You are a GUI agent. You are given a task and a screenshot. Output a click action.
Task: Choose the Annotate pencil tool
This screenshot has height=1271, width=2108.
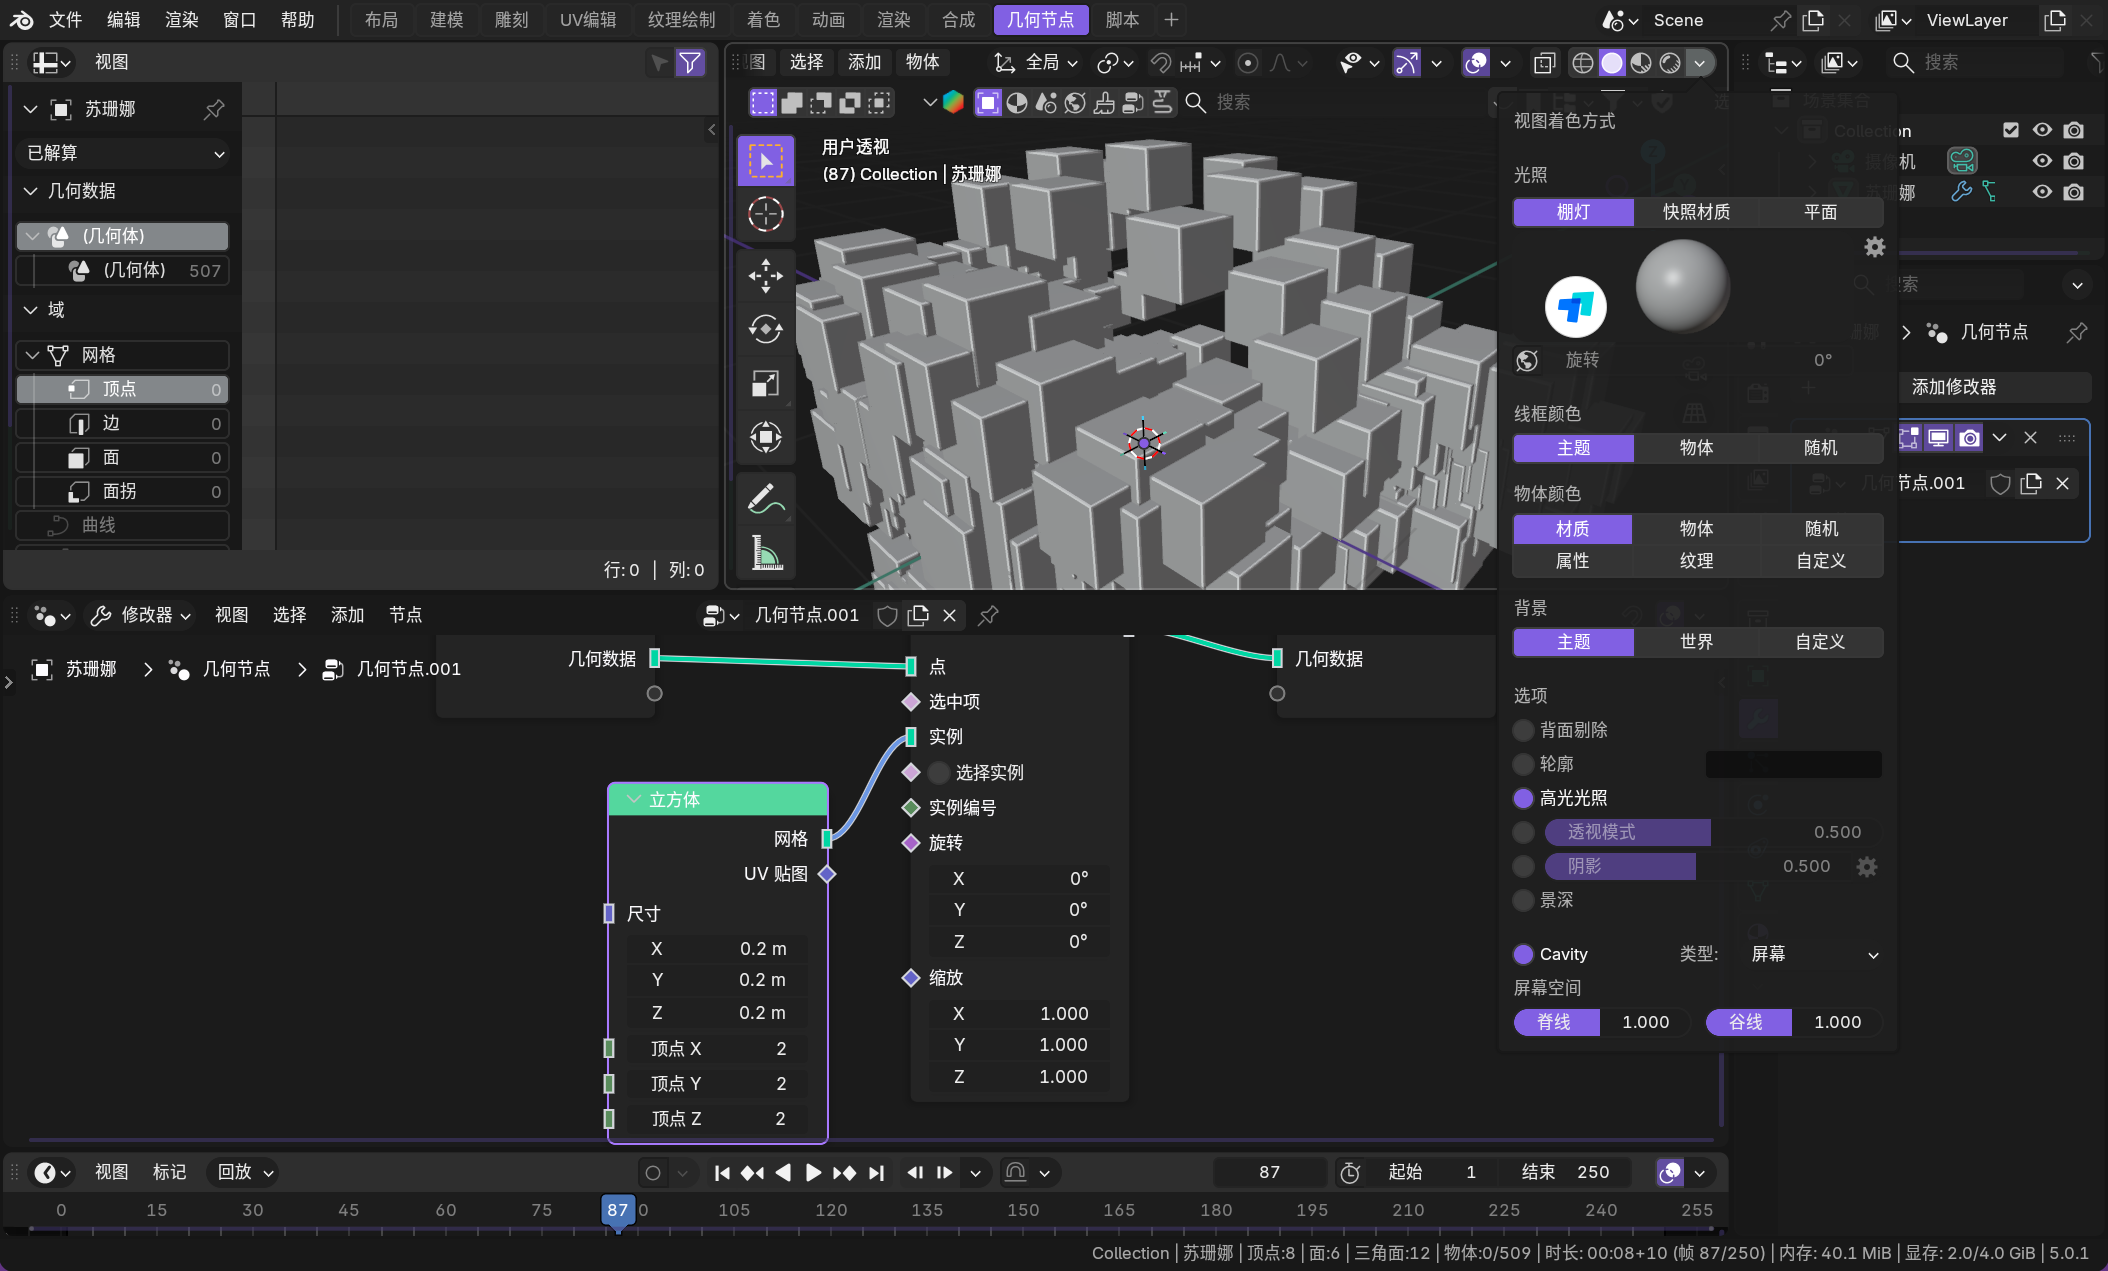point(765,498)
